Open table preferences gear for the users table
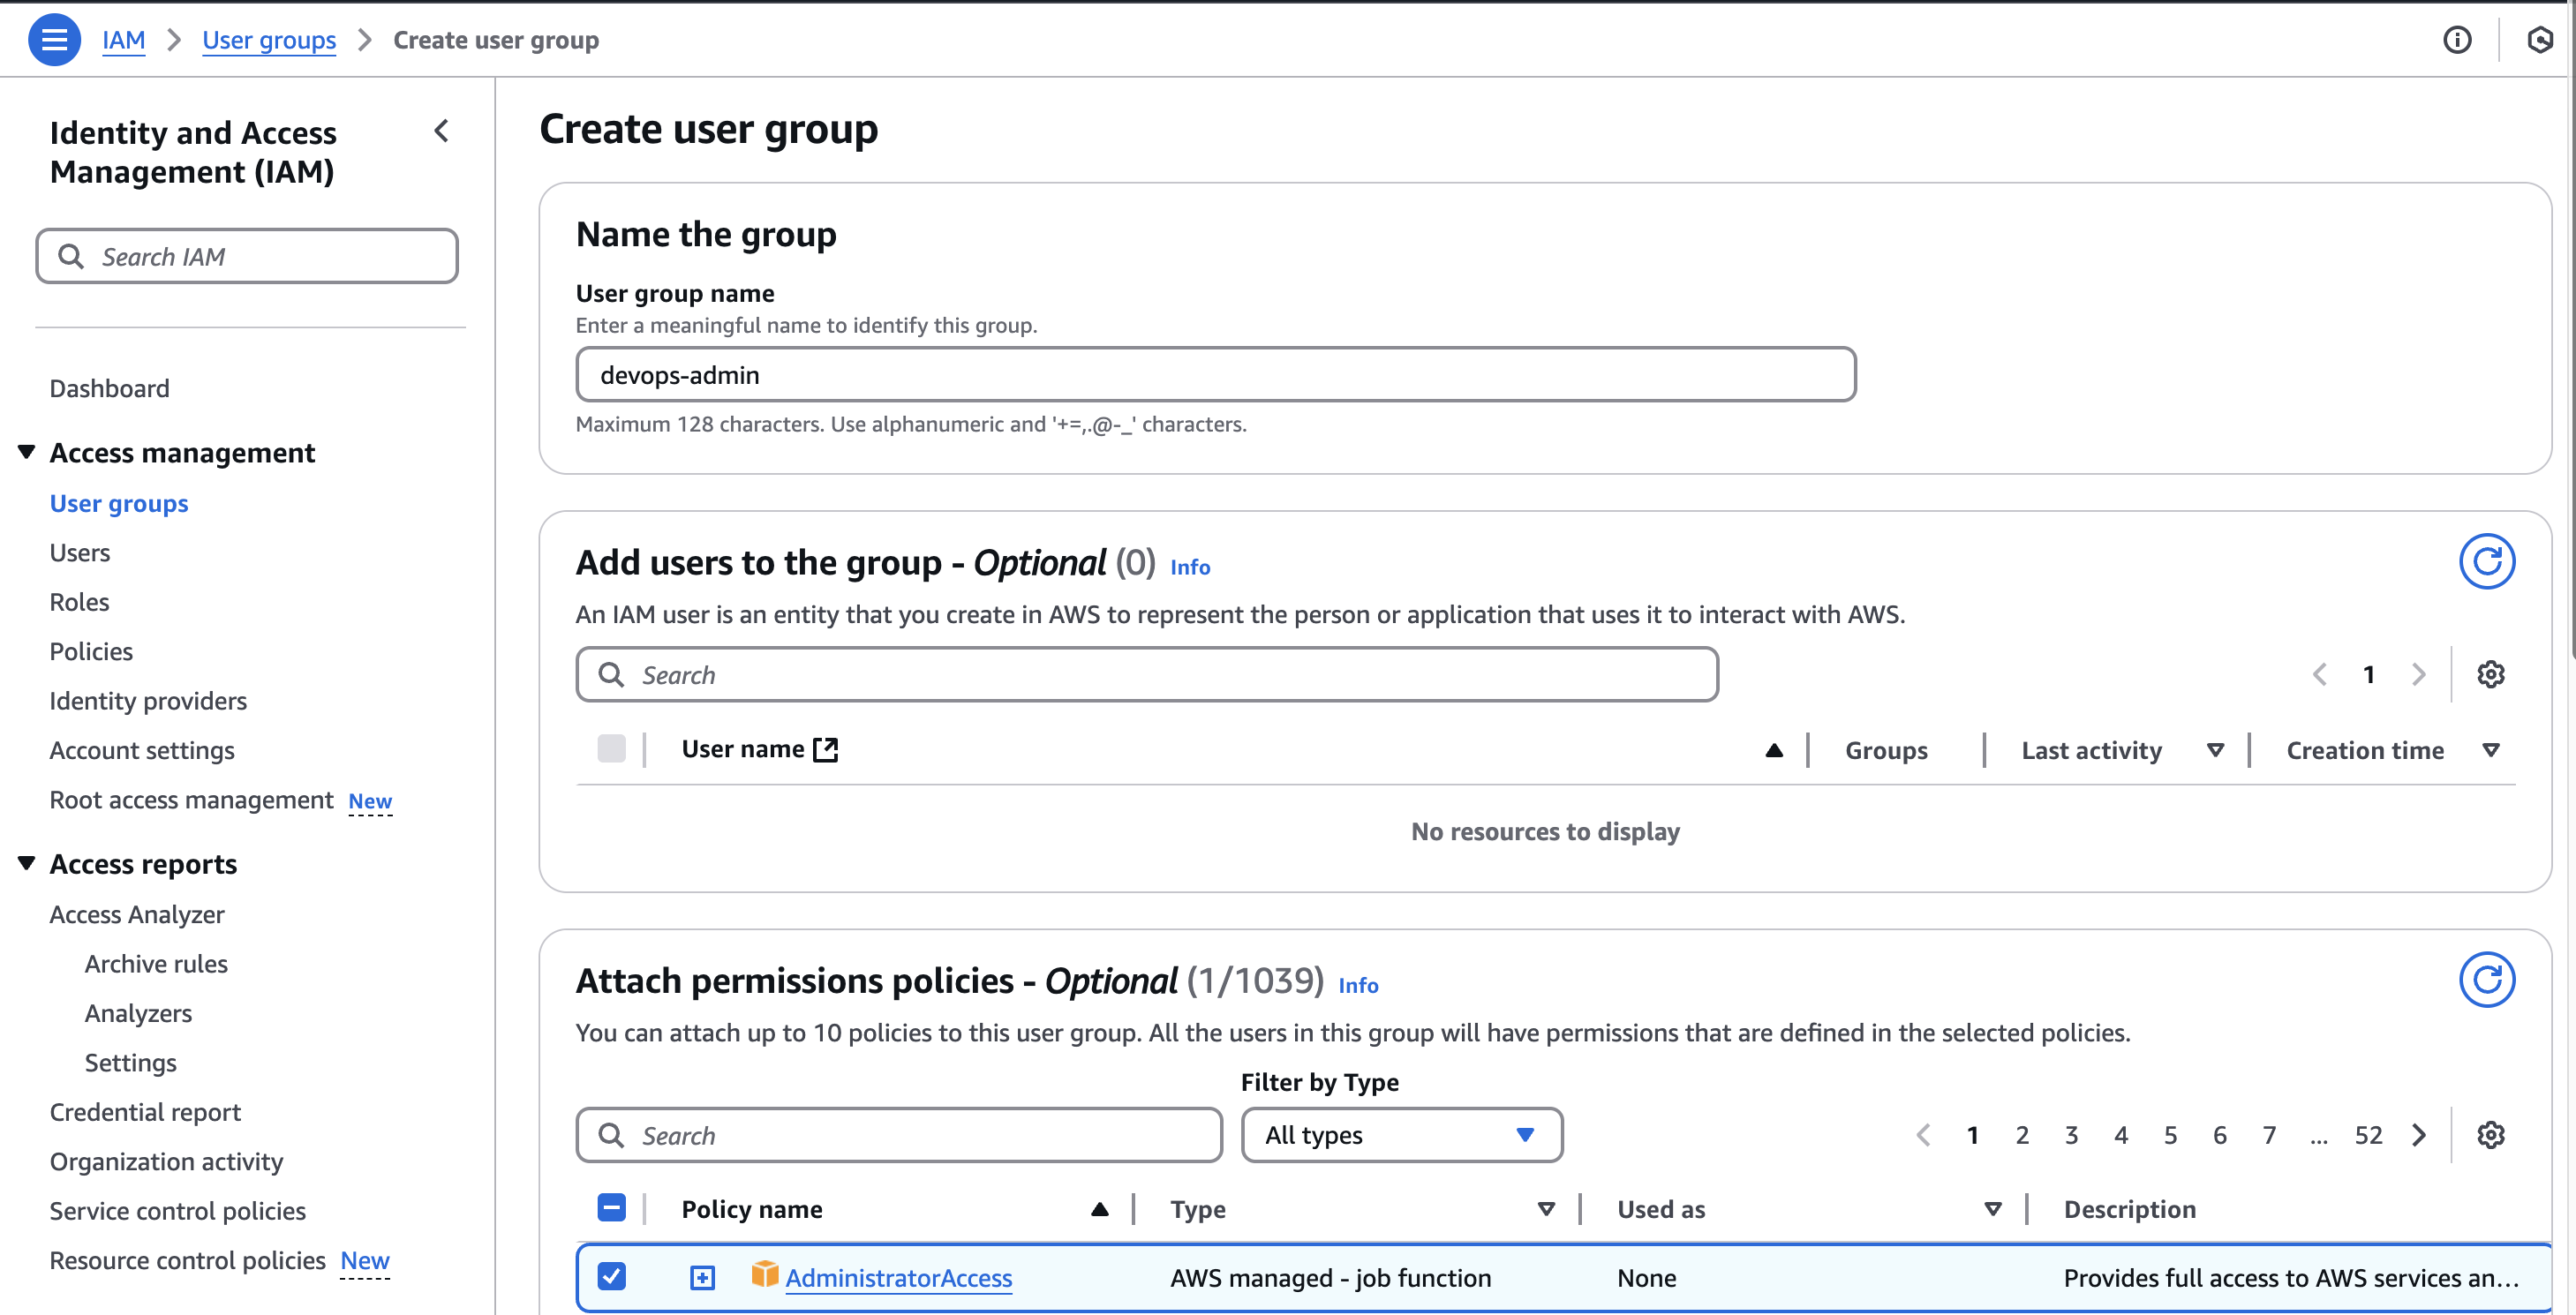This screenshot has height=1315, width=2576. 2491,674
